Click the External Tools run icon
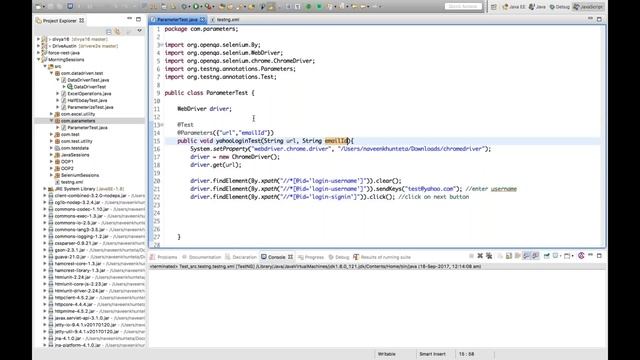This screenshot has width=640, height=360. click(208, 7)
